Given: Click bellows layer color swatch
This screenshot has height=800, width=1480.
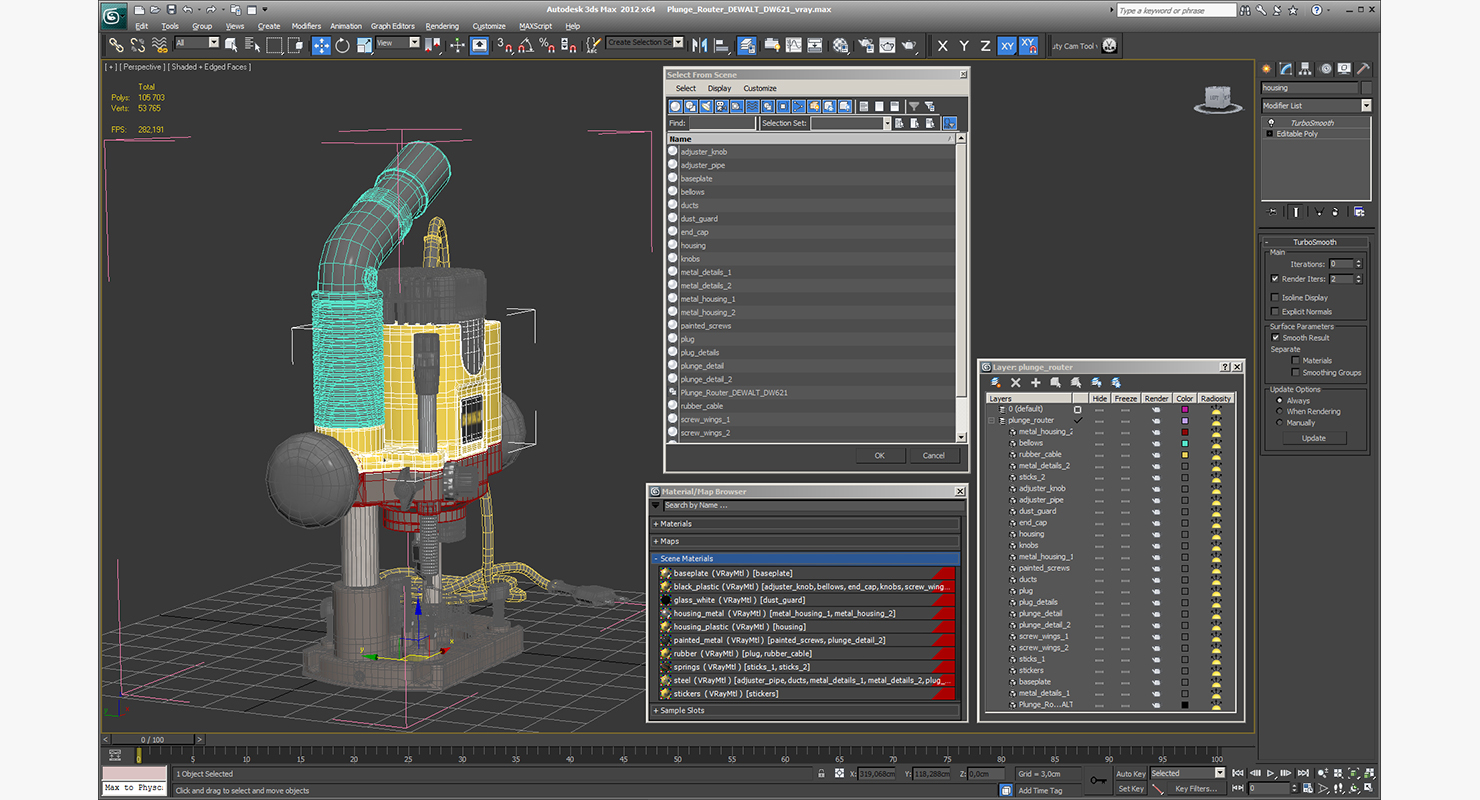Looking at the screenshot, I should point(1184,443).
